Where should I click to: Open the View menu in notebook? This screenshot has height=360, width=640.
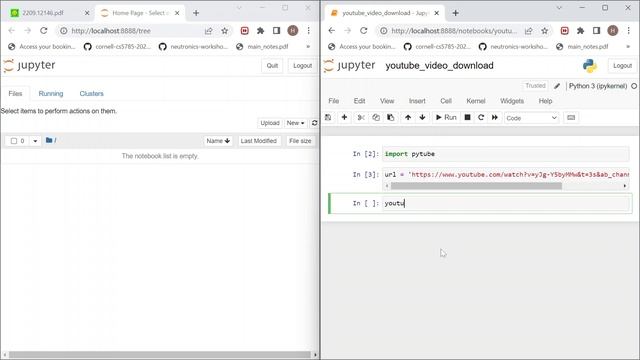pos(387,101)
